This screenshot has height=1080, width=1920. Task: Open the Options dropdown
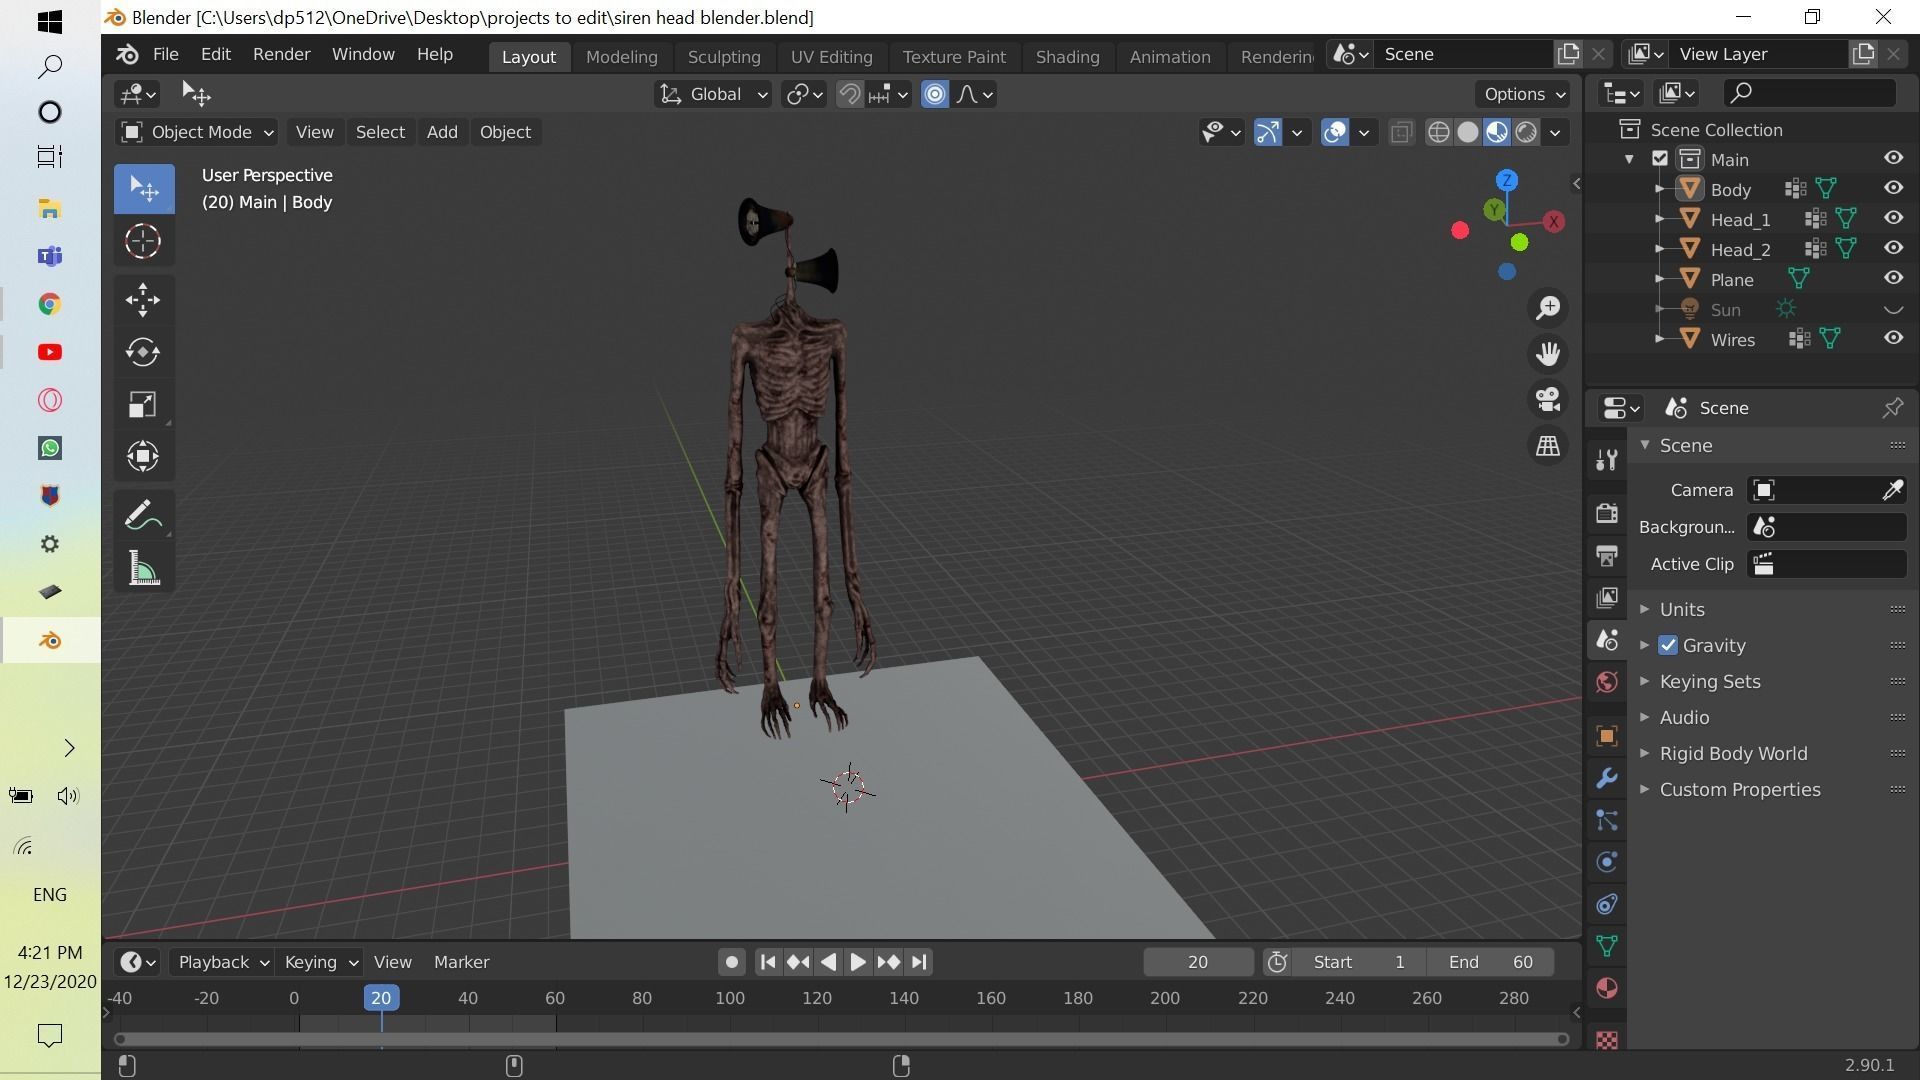click(x=1523, y=94)
